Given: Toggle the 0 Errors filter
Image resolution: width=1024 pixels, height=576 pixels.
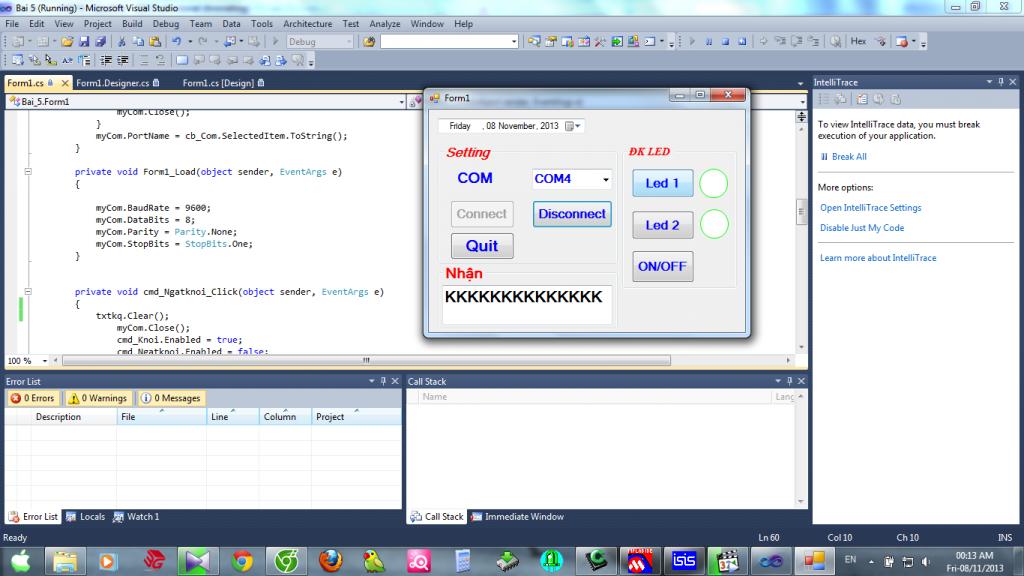Looking at the screenshot, I should click(33, 398).
